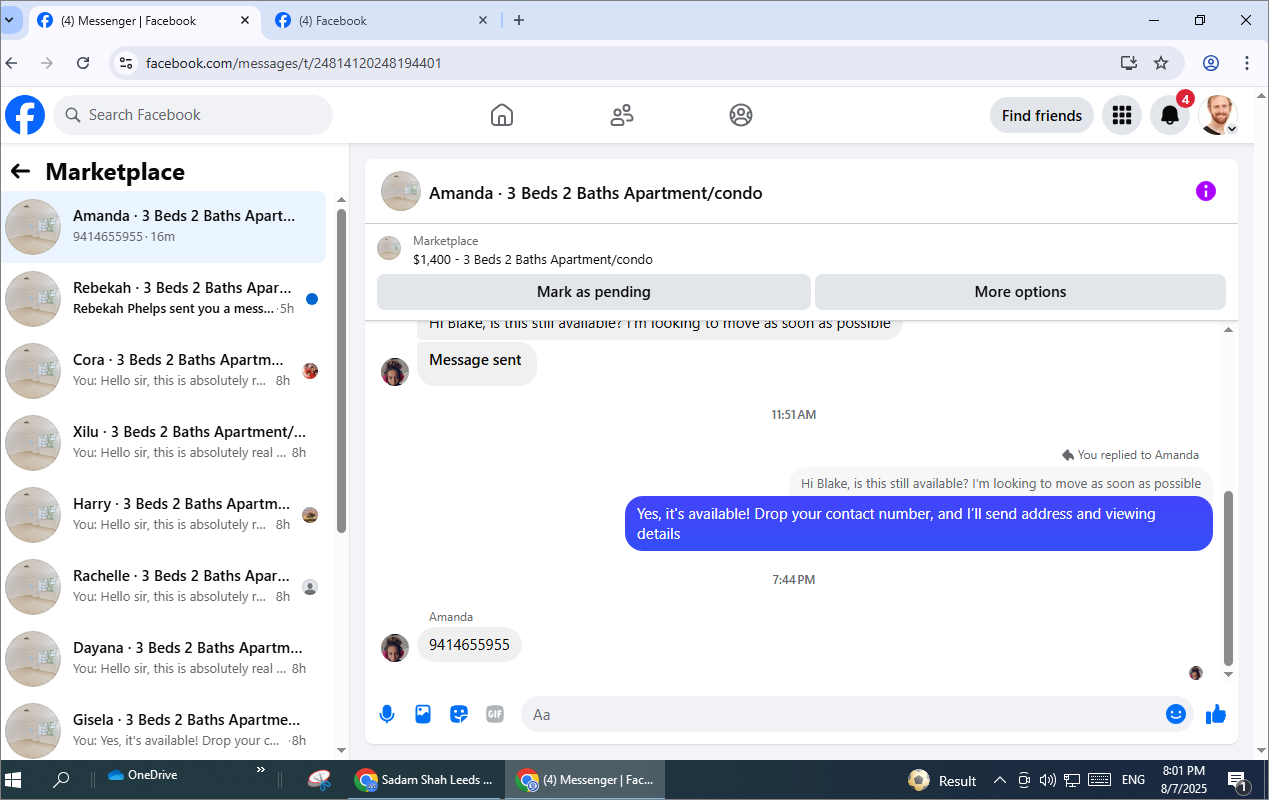
Task: Open the GIF picker icon
Action: 495,714
